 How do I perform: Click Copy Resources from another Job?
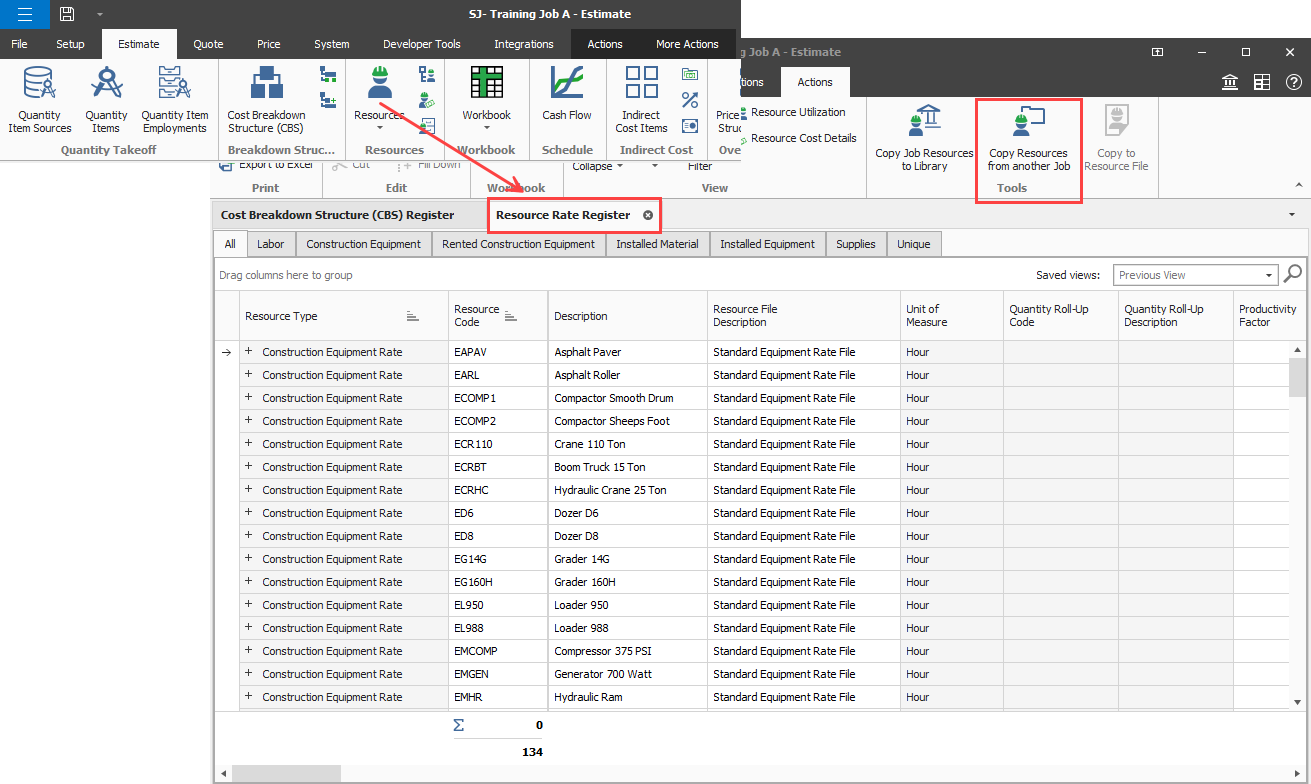(x=1028, y=140)
